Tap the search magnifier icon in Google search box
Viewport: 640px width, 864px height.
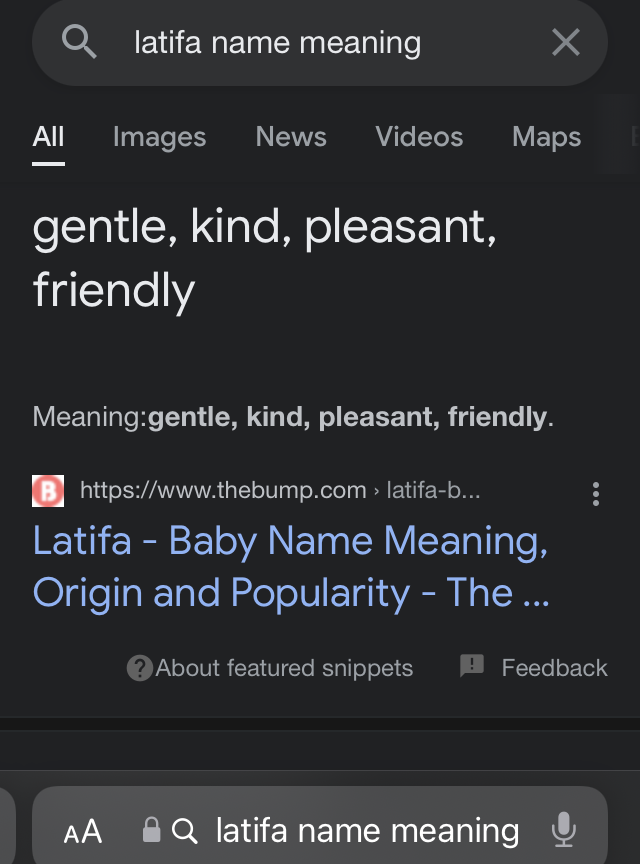pos(79,41)
